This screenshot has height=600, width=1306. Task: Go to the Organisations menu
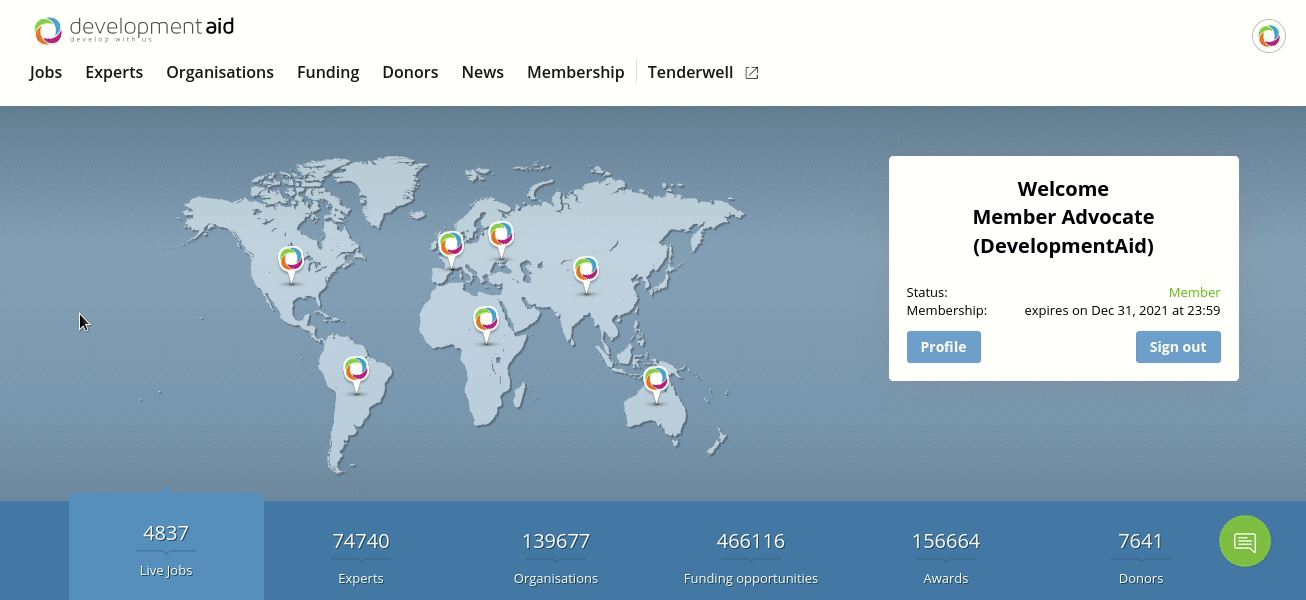click(x=220, y=73)
